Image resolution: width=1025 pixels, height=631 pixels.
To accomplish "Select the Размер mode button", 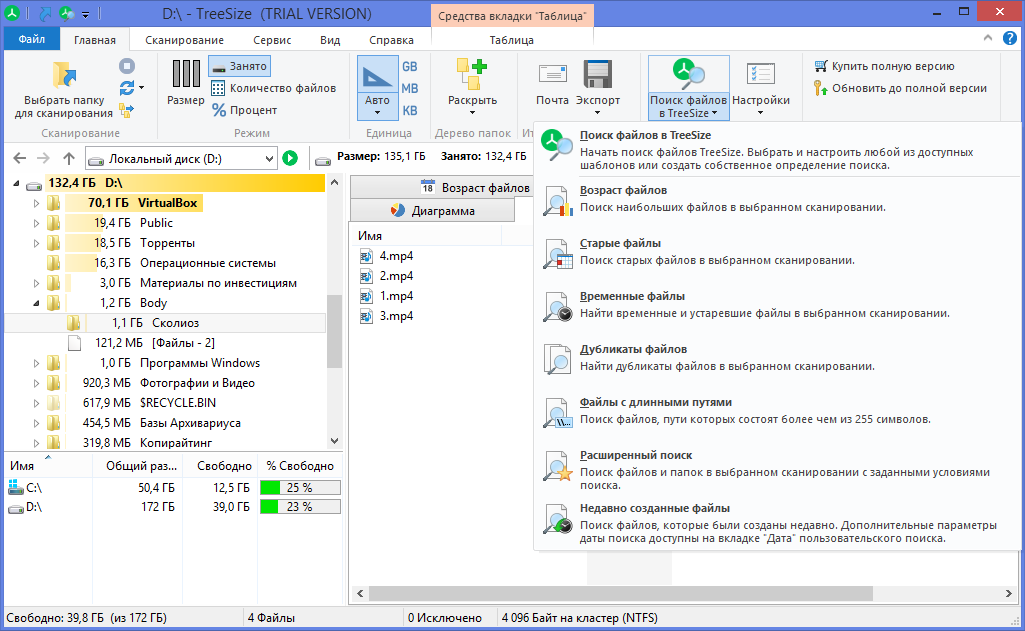I will (x=186, y=82).
